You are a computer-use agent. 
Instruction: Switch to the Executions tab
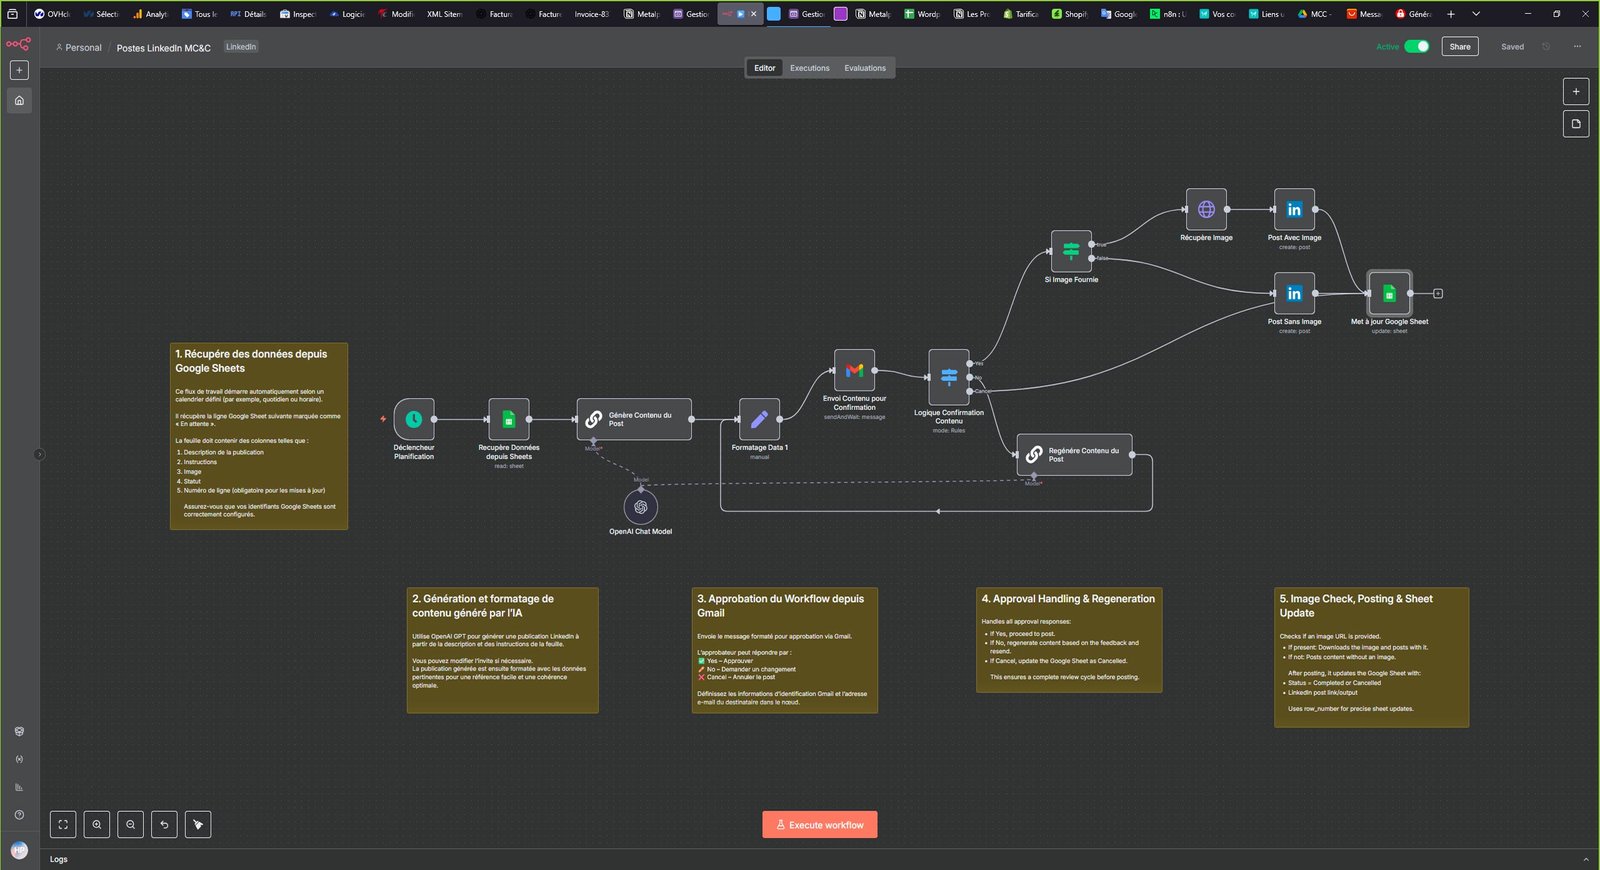click(809, 68)
